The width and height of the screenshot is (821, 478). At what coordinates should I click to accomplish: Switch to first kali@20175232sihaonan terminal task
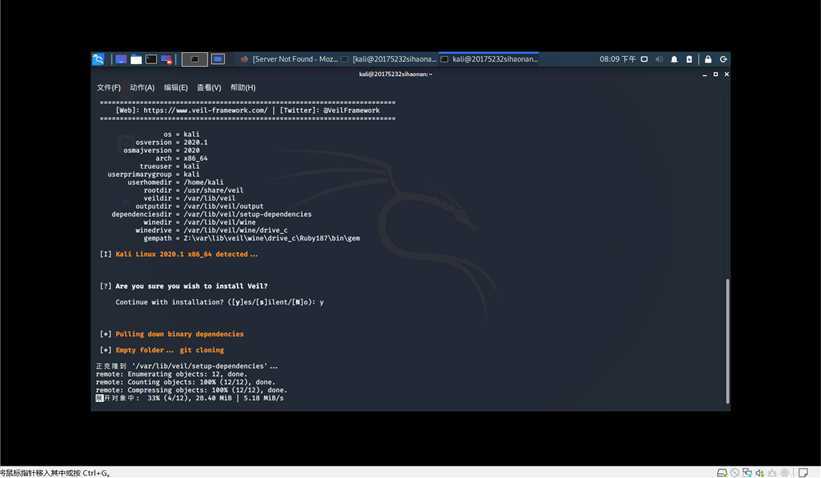click(389, 59)
